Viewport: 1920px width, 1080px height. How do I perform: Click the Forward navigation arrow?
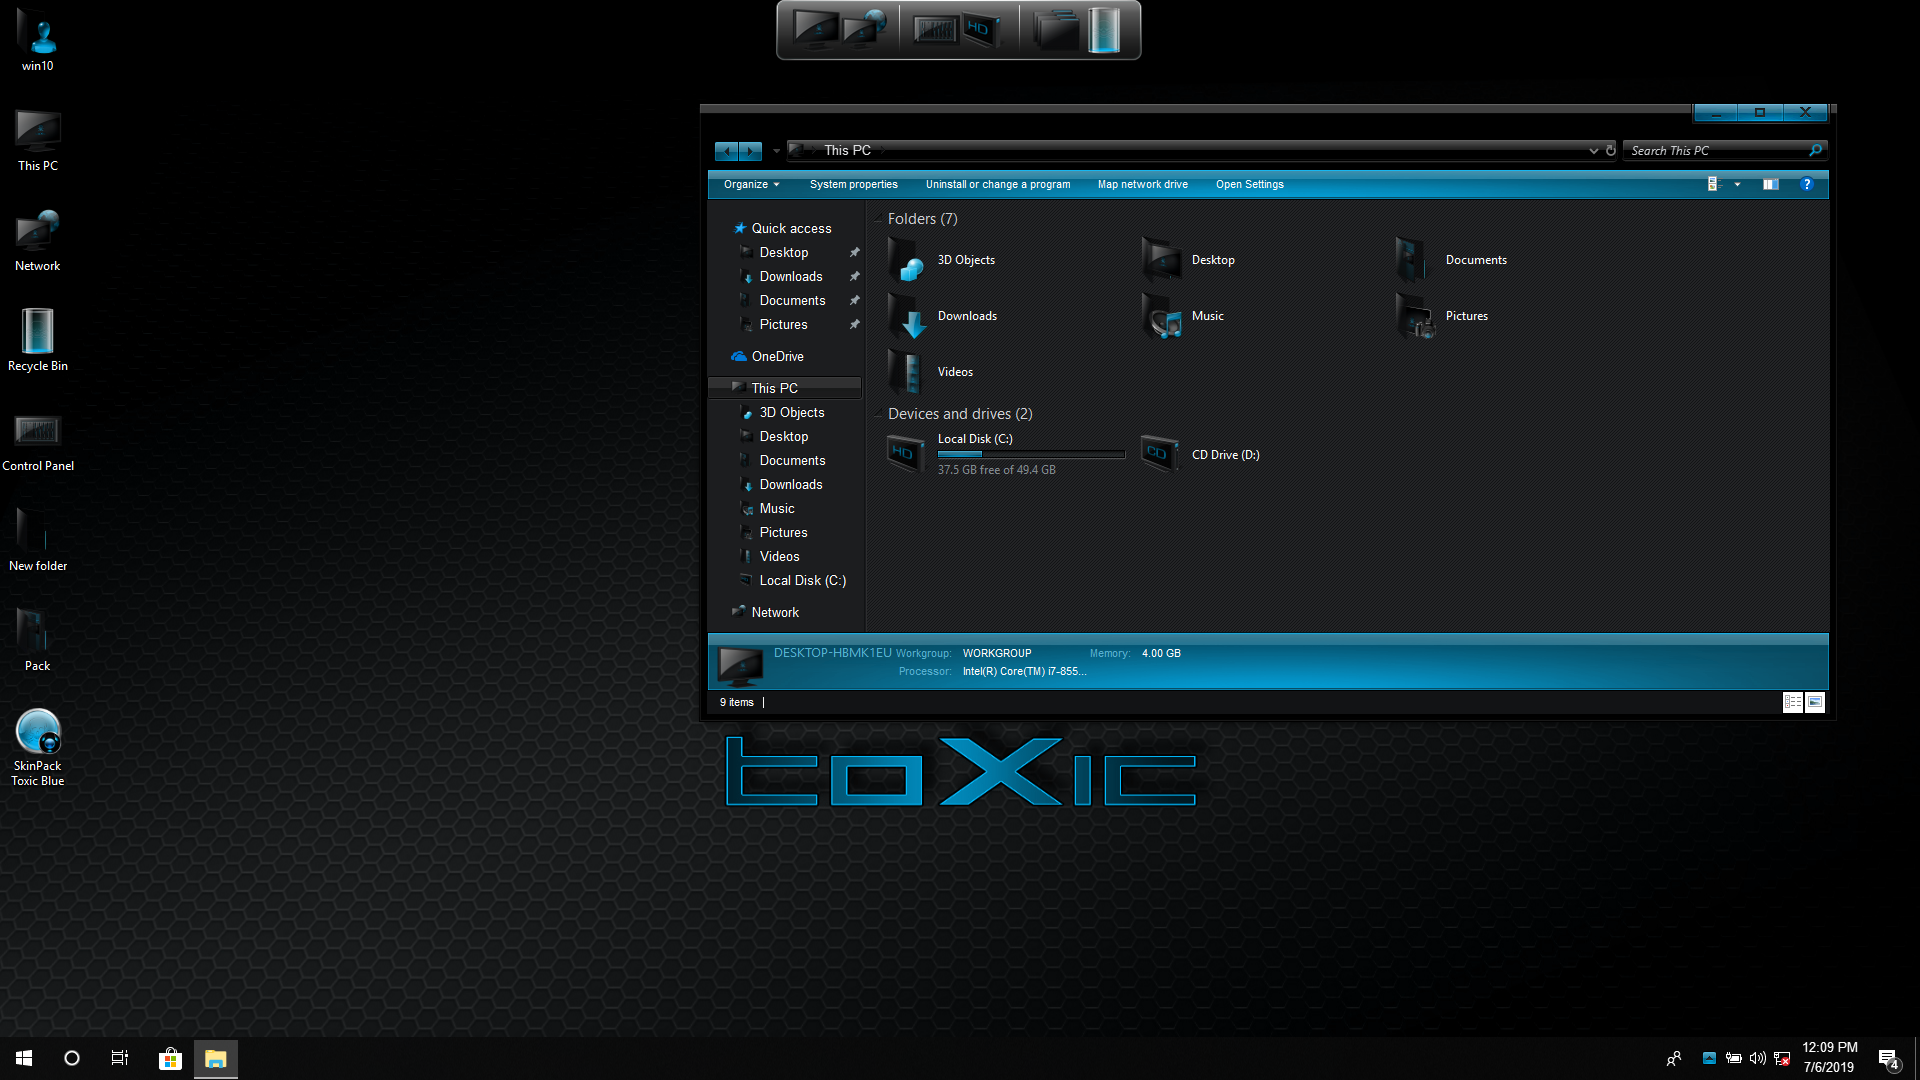750,151
